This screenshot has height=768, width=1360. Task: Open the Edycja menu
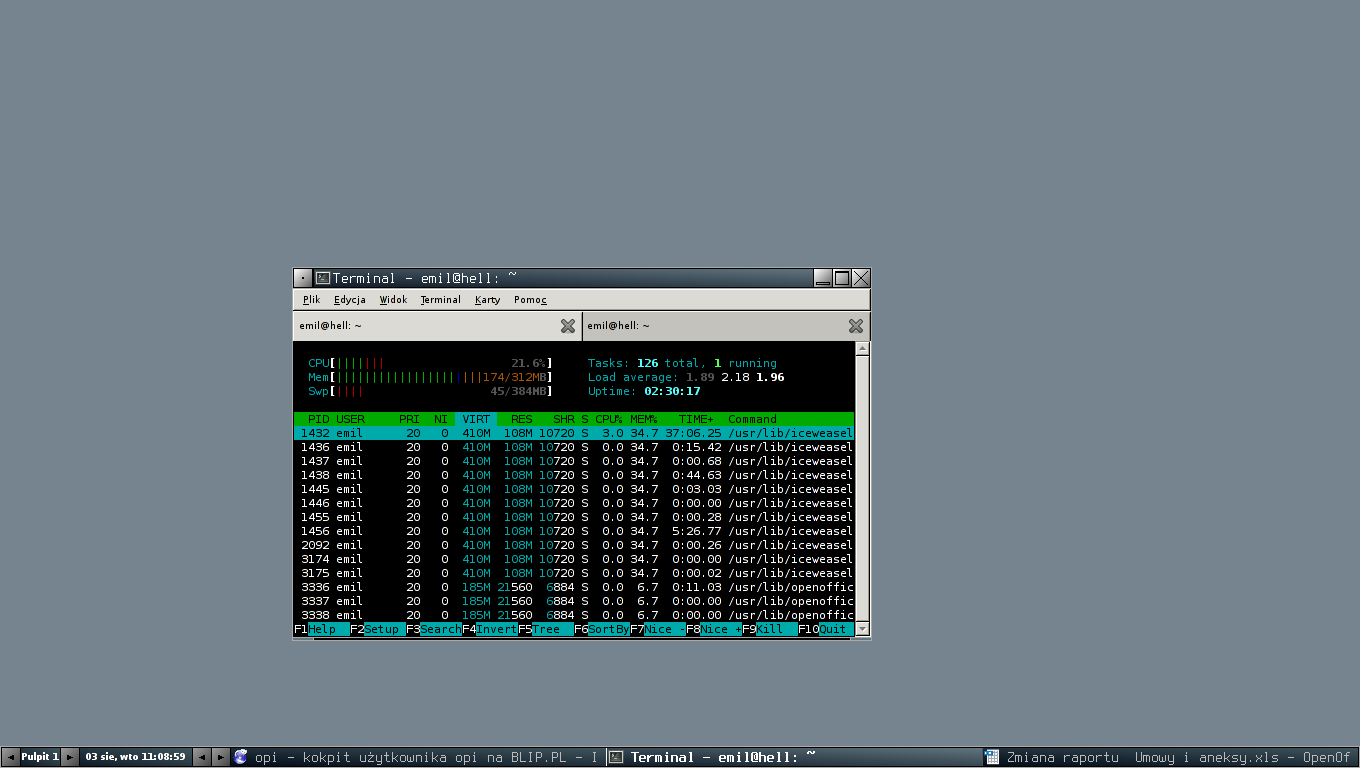coord(349,300)
